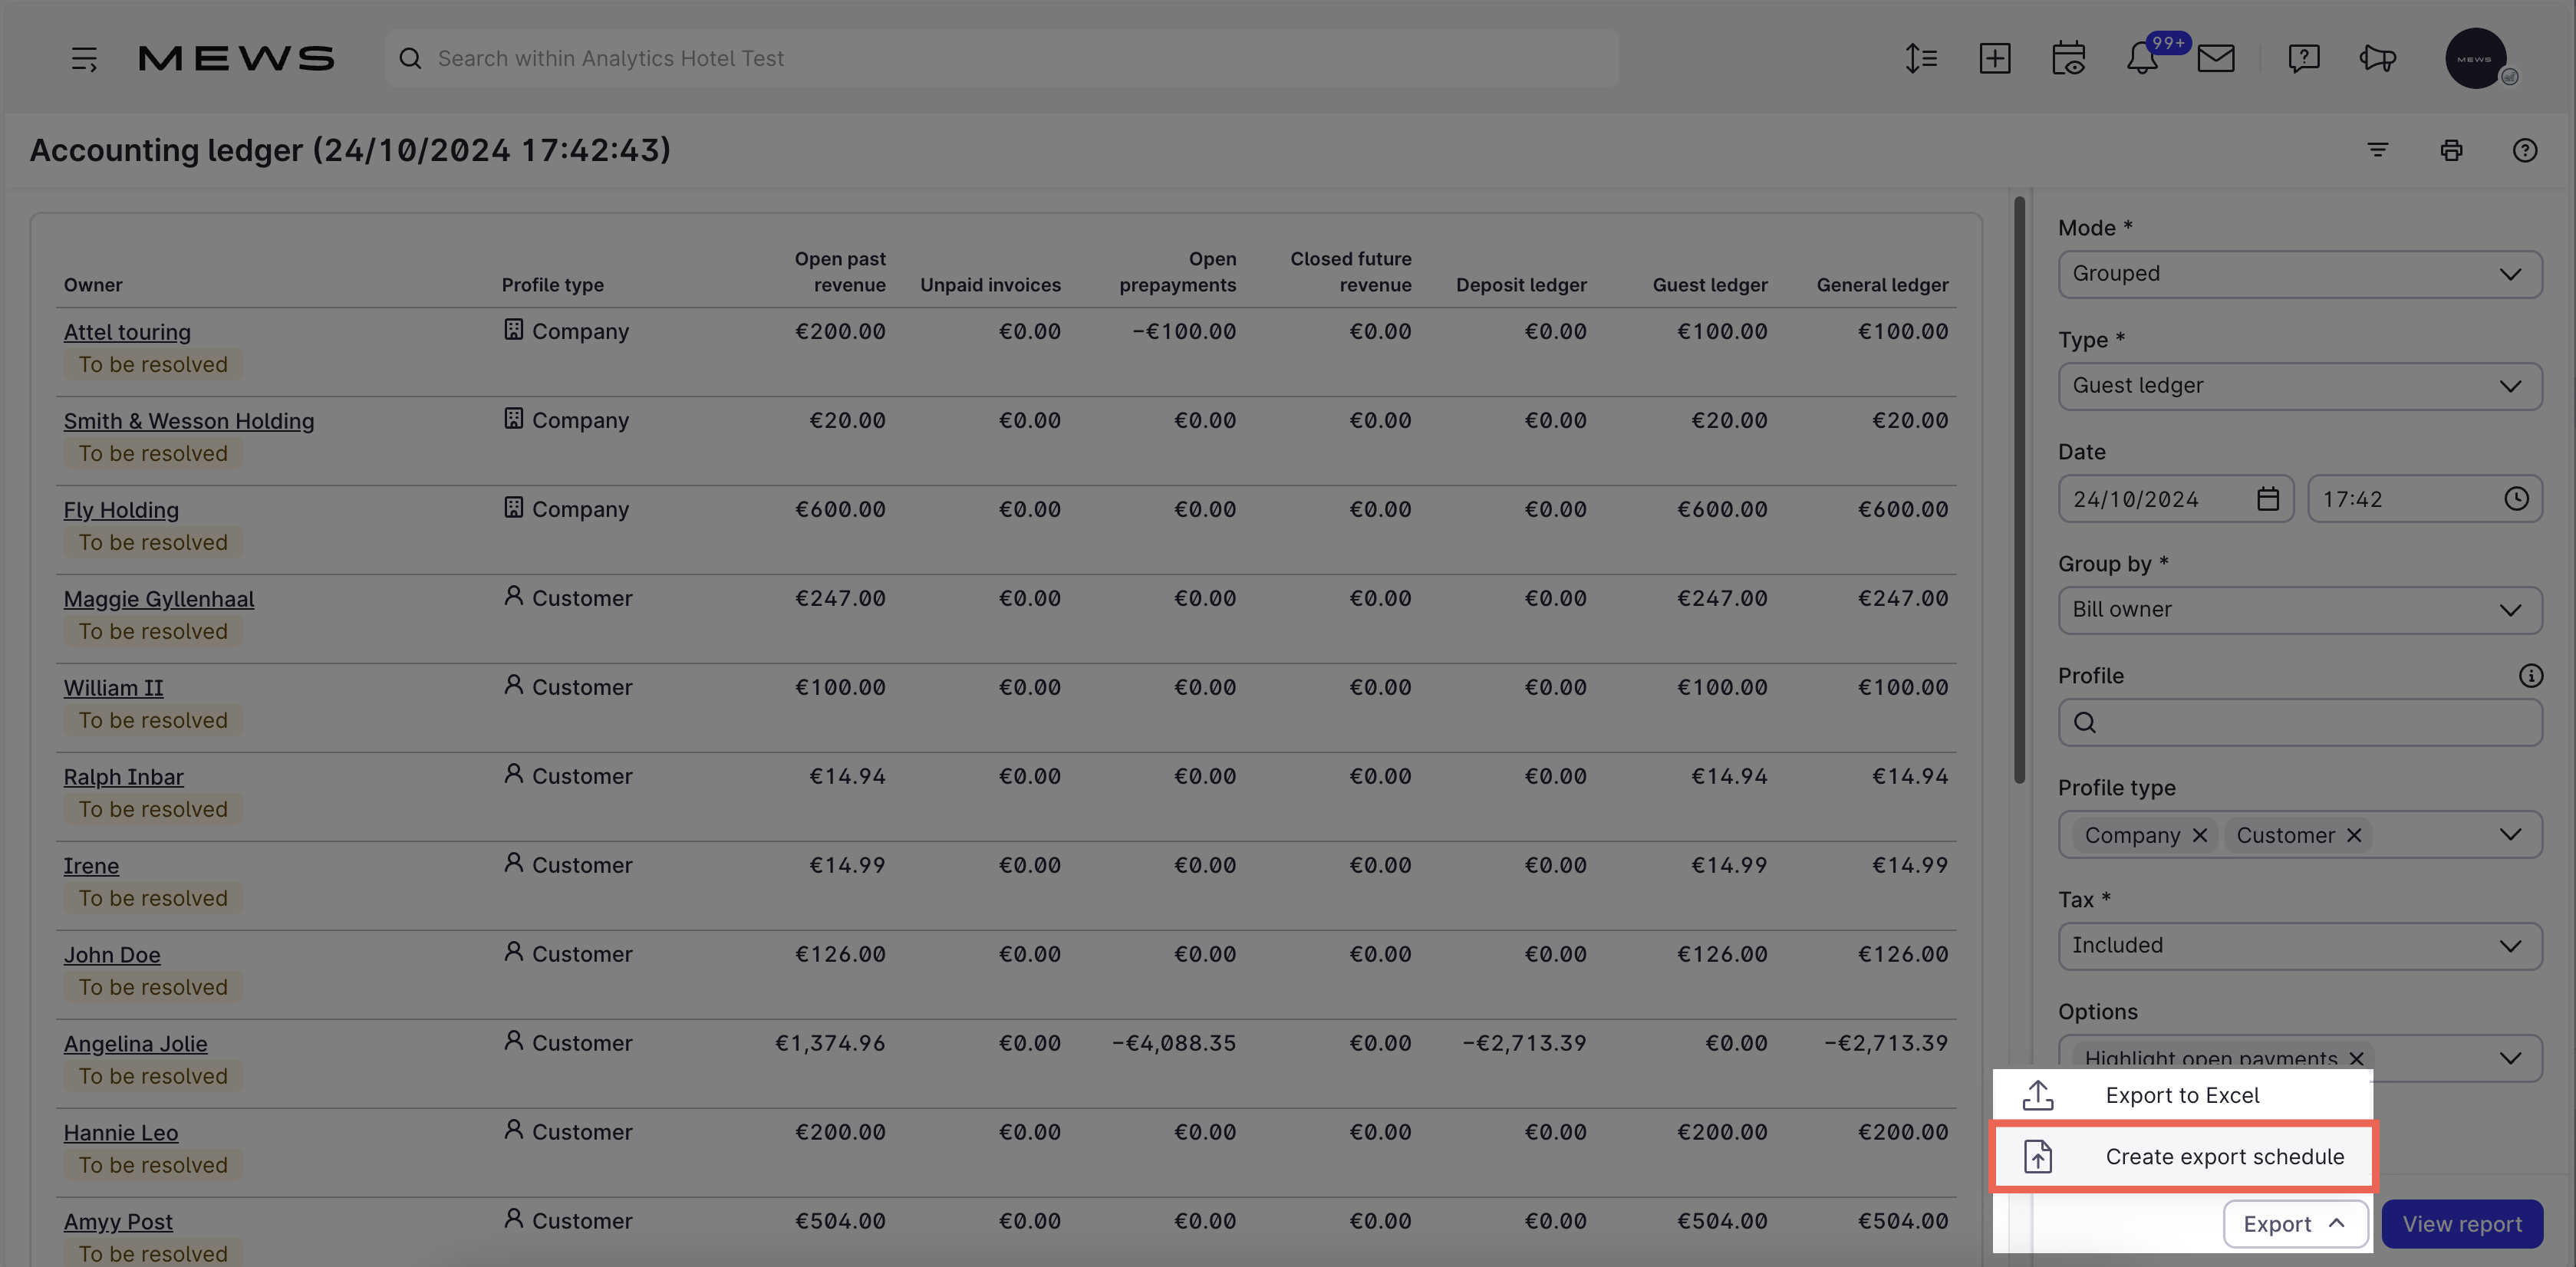
Task: Click the View report button
Action: tap(2462, 1223)
